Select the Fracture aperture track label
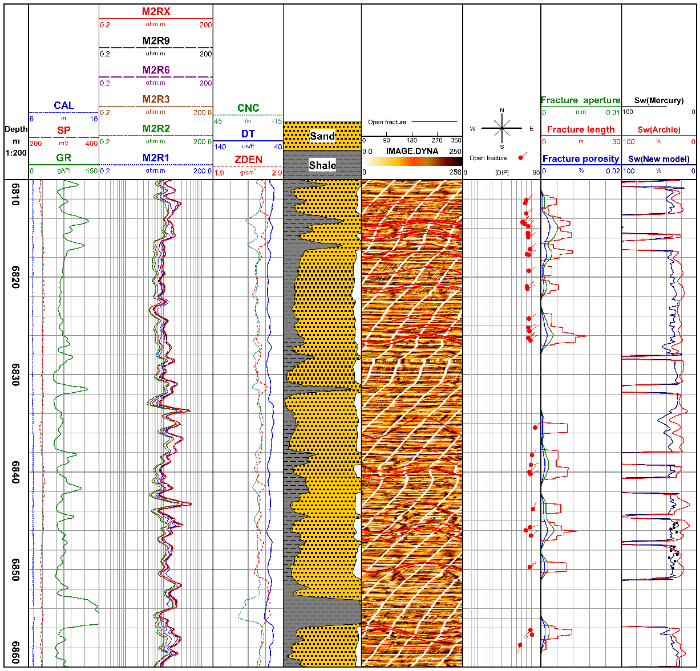 (579, 101)
